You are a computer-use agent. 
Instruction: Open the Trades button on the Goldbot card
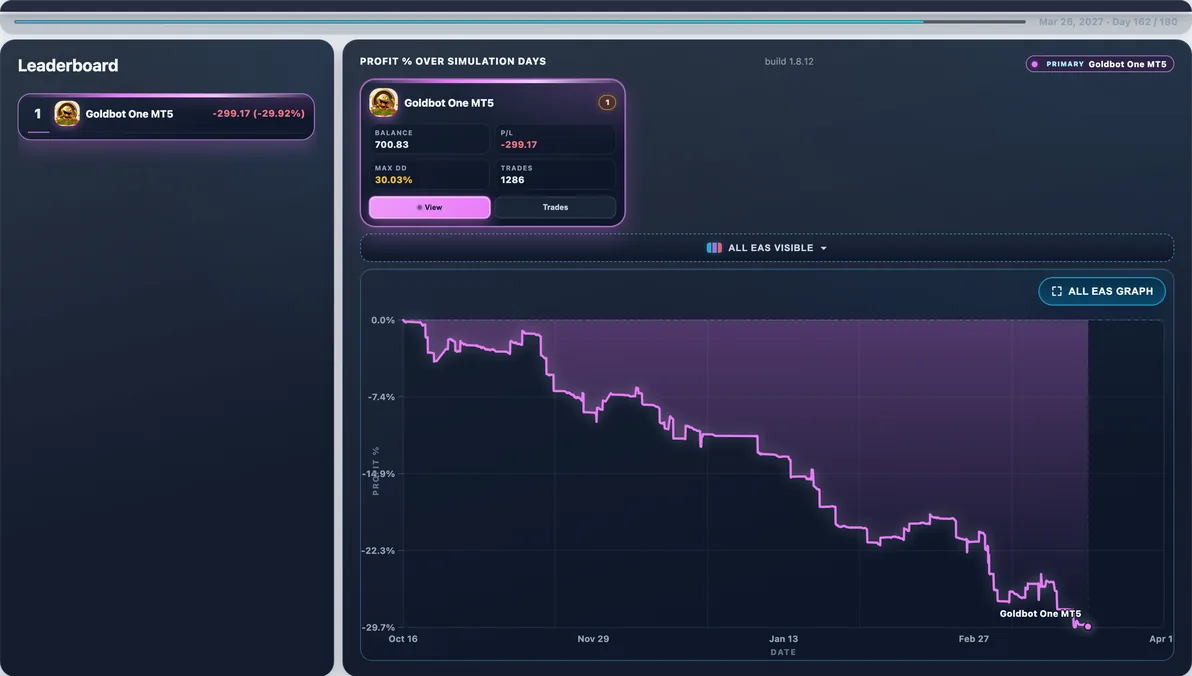click(x=555, y=207)
